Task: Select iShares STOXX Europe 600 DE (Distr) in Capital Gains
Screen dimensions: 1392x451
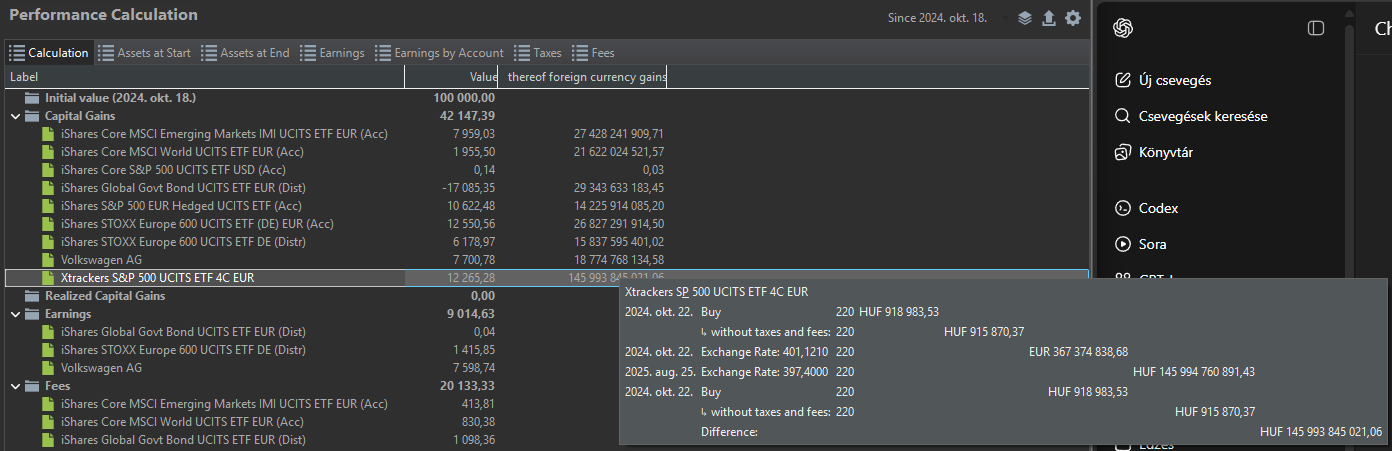Action: click(546, 242)
